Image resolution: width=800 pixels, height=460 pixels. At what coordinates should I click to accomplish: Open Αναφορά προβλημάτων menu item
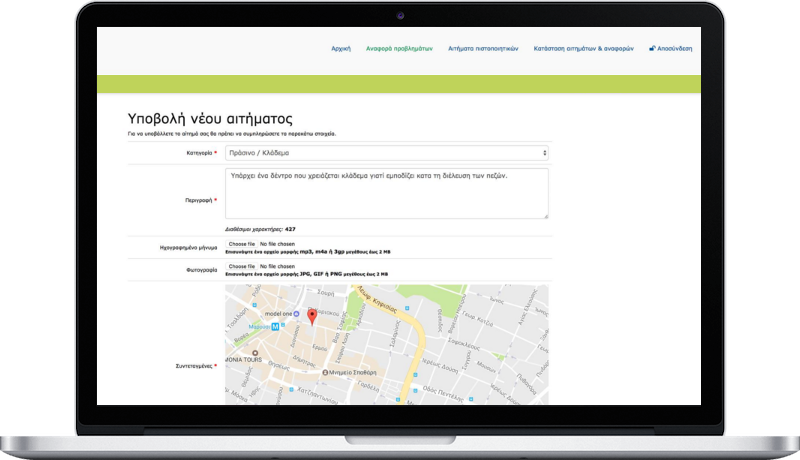click(400, 48)
